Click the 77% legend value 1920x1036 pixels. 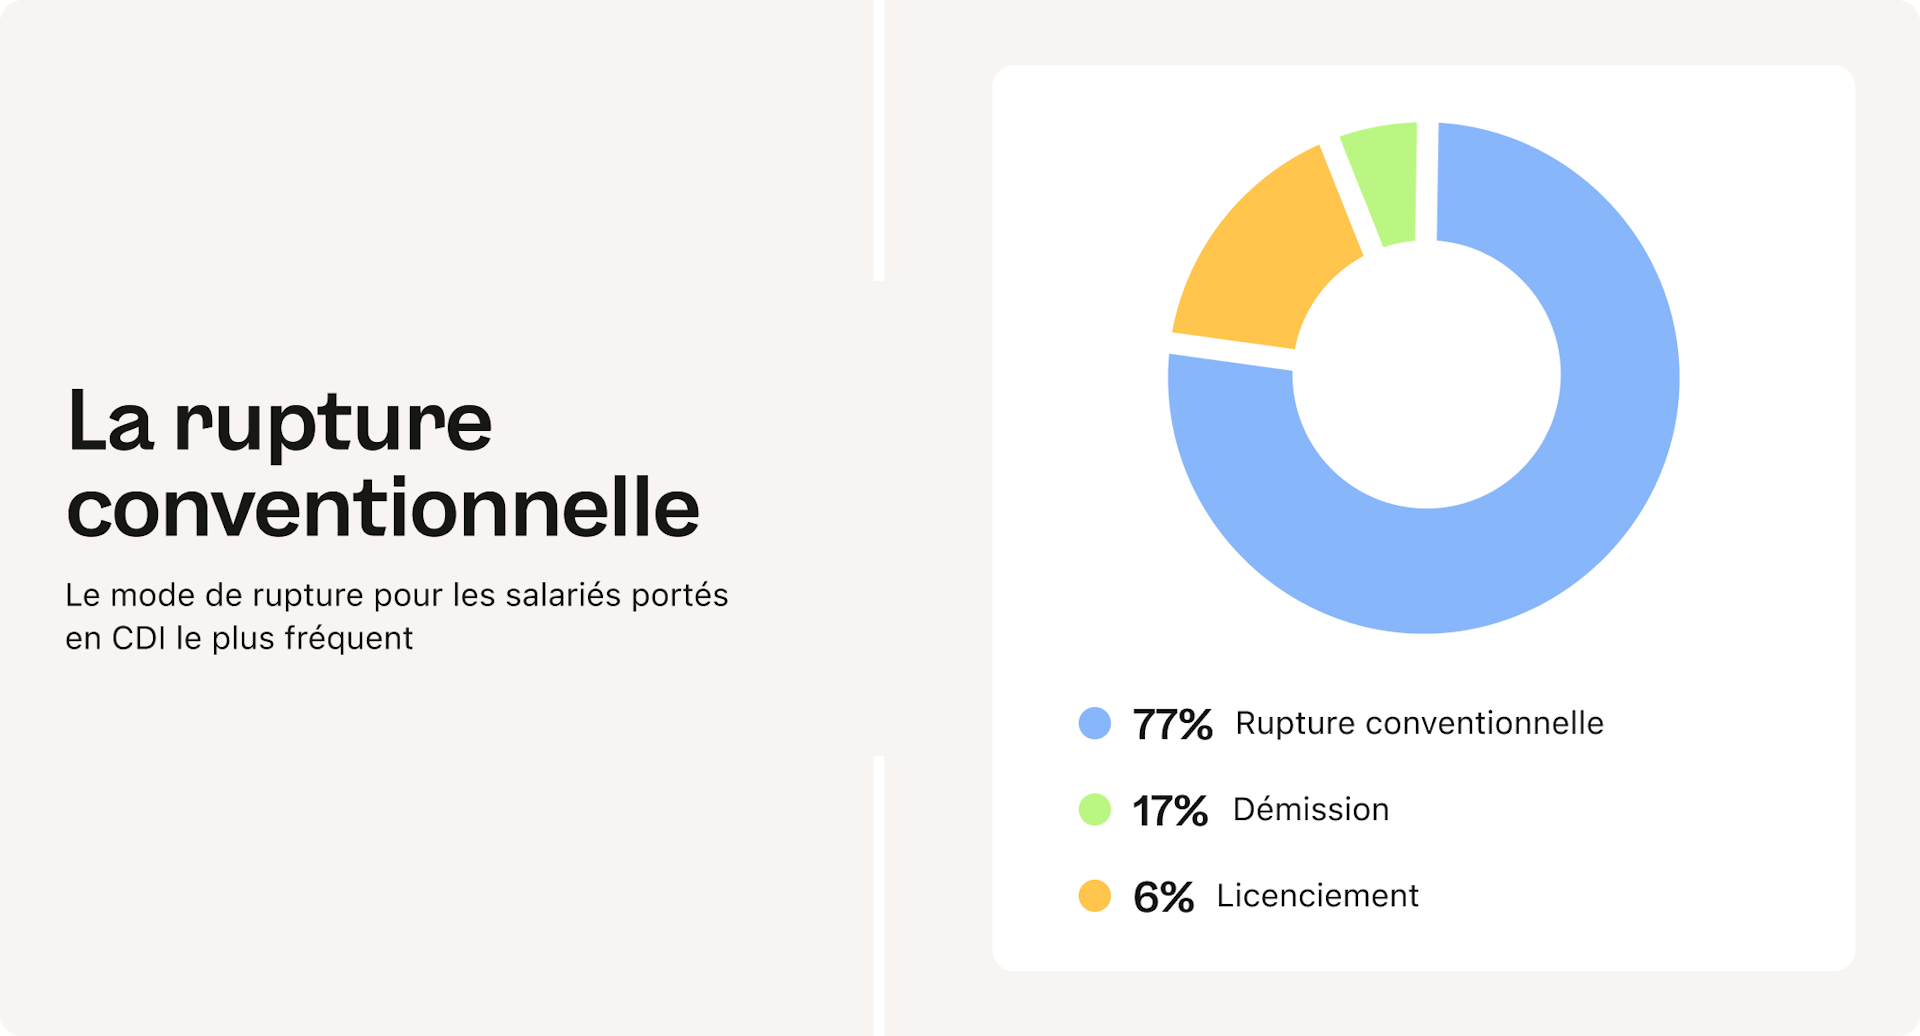tap(1172, 724)
